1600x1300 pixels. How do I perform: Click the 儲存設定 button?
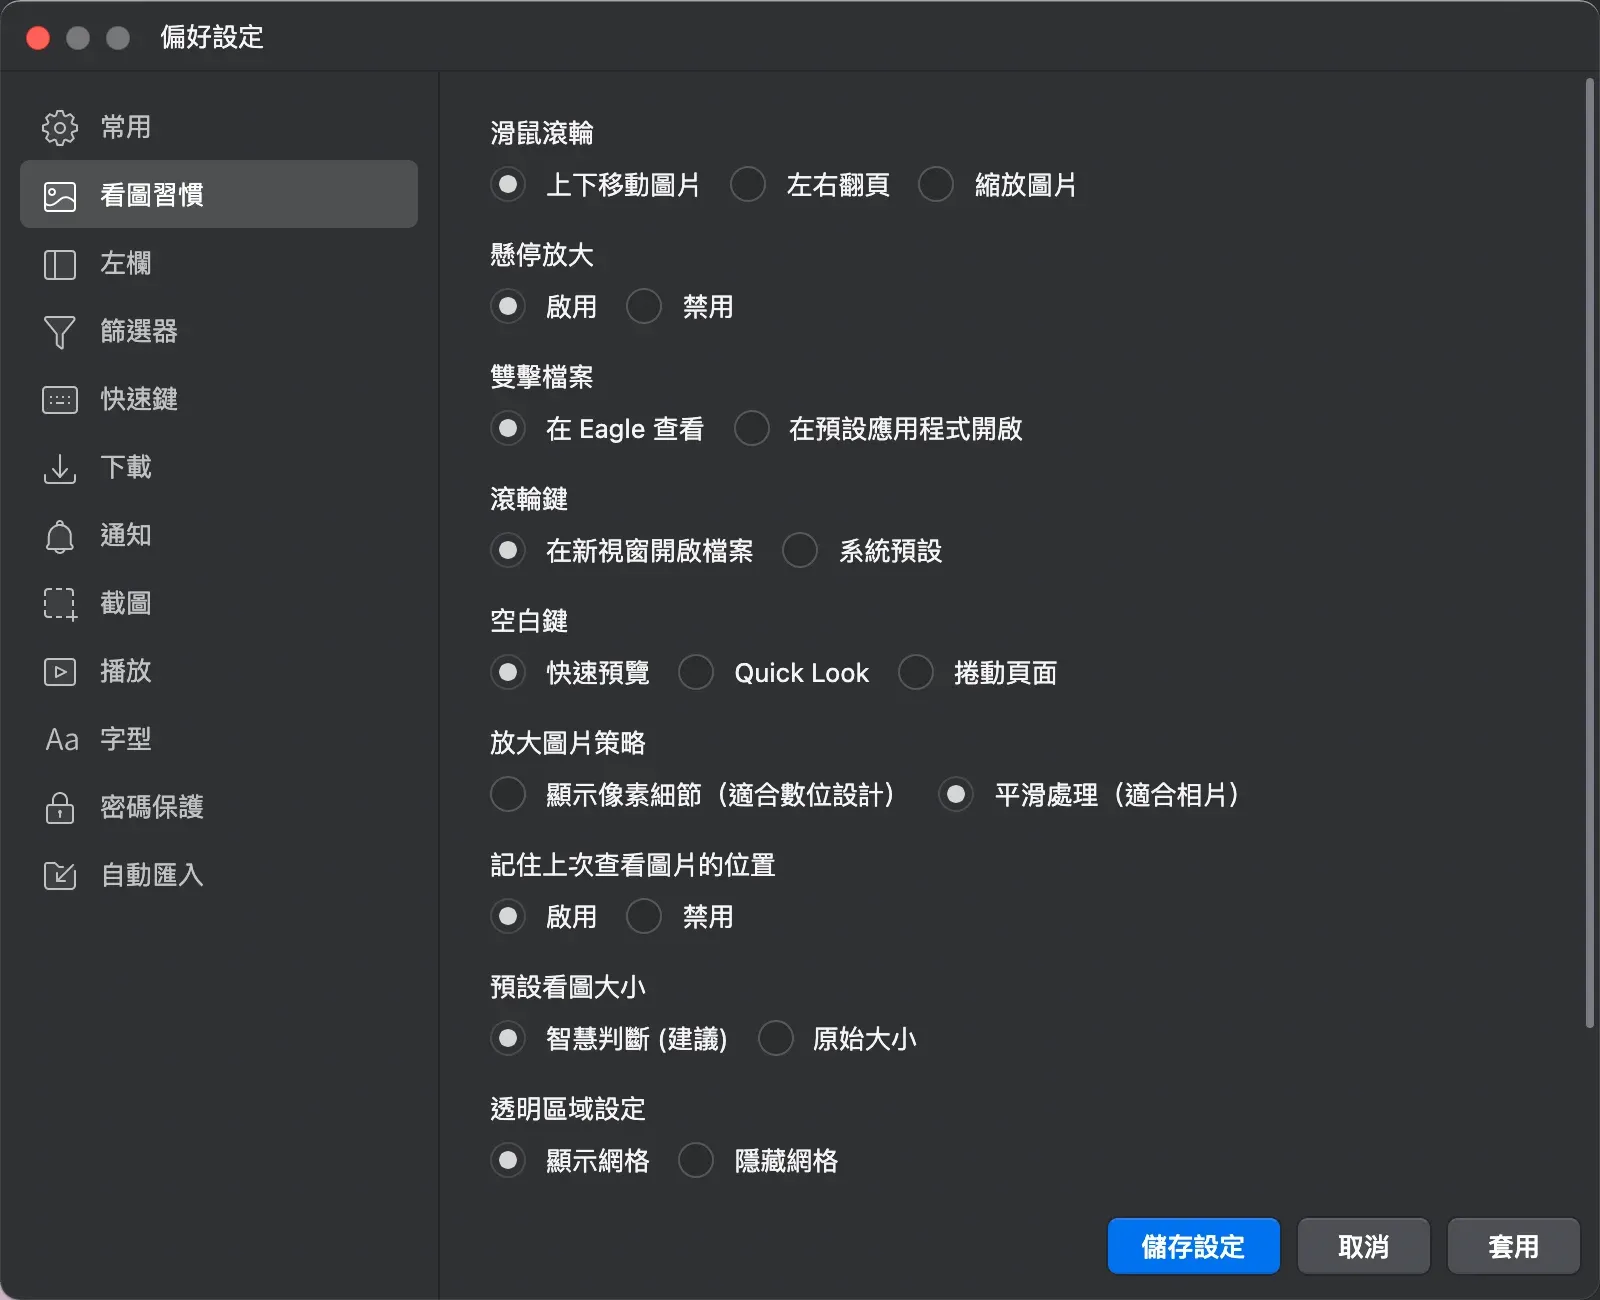coord(1194,1246)
